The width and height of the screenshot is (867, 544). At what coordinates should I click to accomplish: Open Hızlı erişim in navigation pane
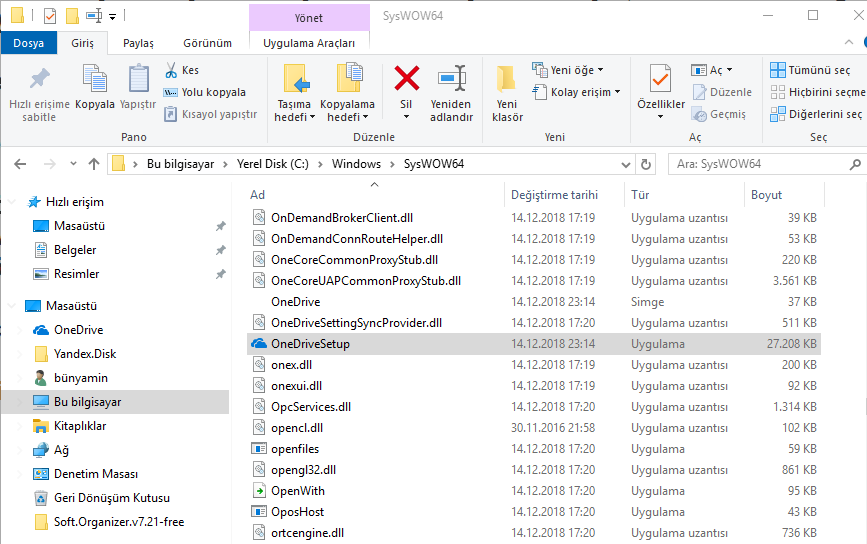tap(74, 202)
